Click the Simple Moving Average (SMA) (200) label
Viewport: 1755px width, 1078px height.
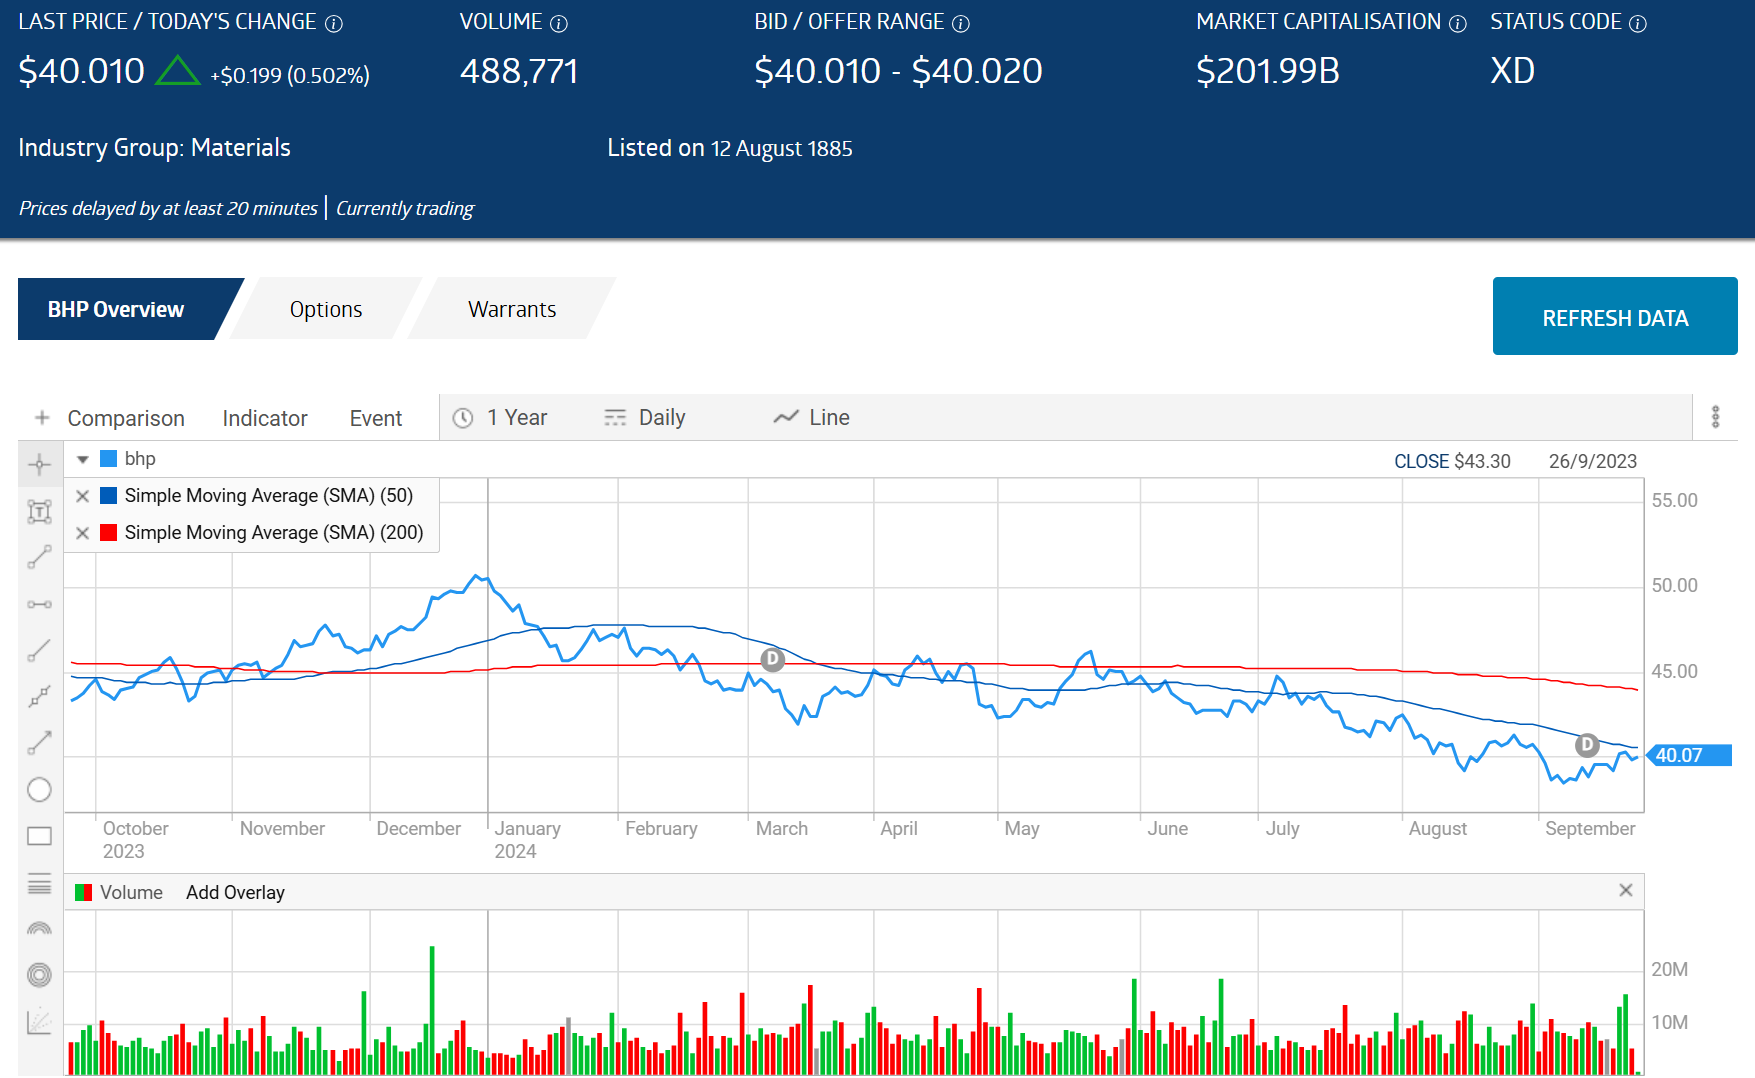[274, 533]
